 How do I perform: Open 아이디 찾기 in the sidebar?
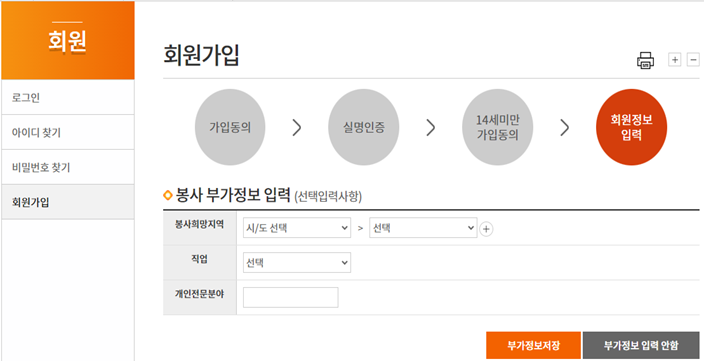coord(68,132)
